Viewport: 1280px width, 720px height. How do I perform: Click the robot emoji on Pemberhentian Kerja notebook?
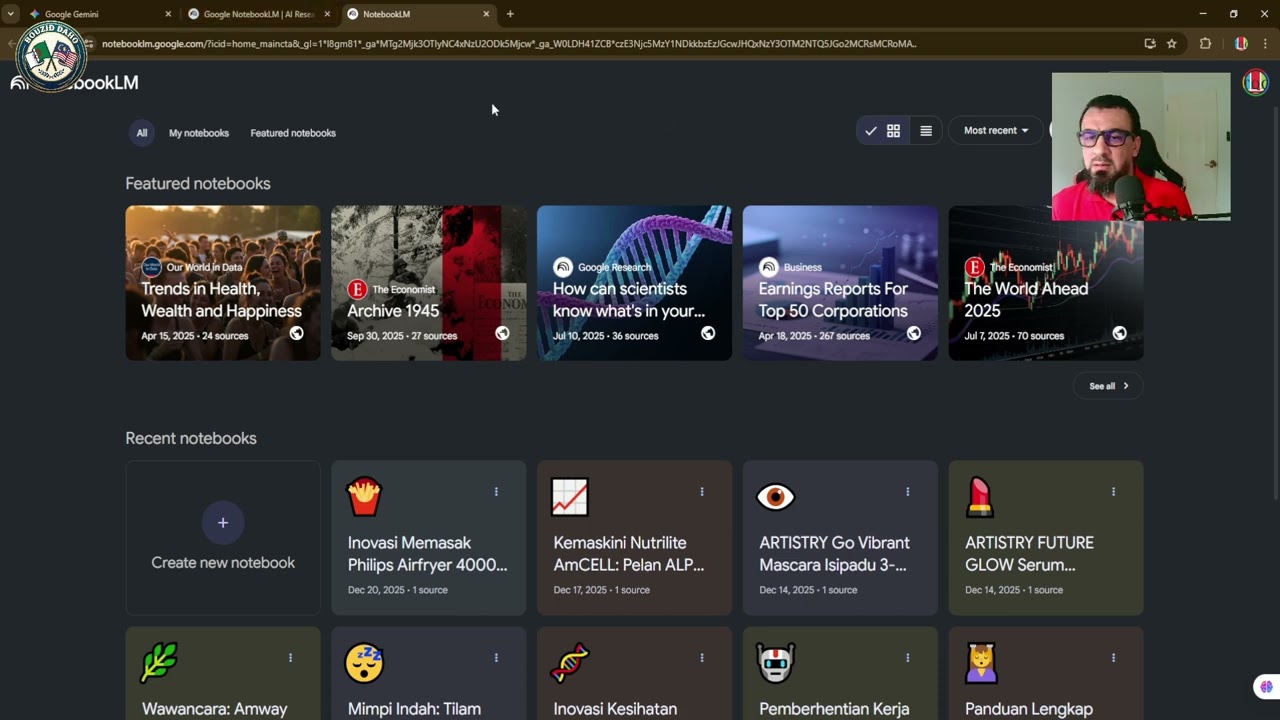[x=776, y=663]
